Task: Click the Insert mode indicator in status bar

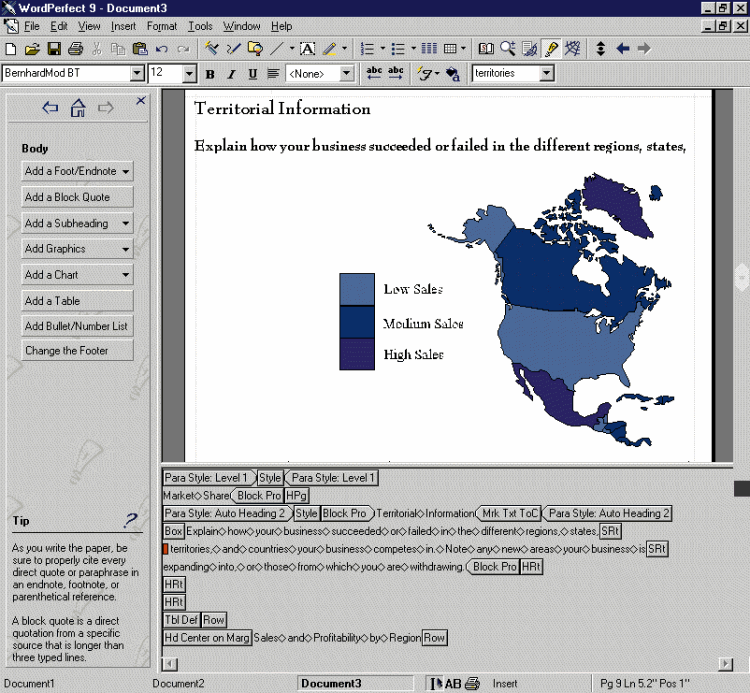Action: pos(505,684)
